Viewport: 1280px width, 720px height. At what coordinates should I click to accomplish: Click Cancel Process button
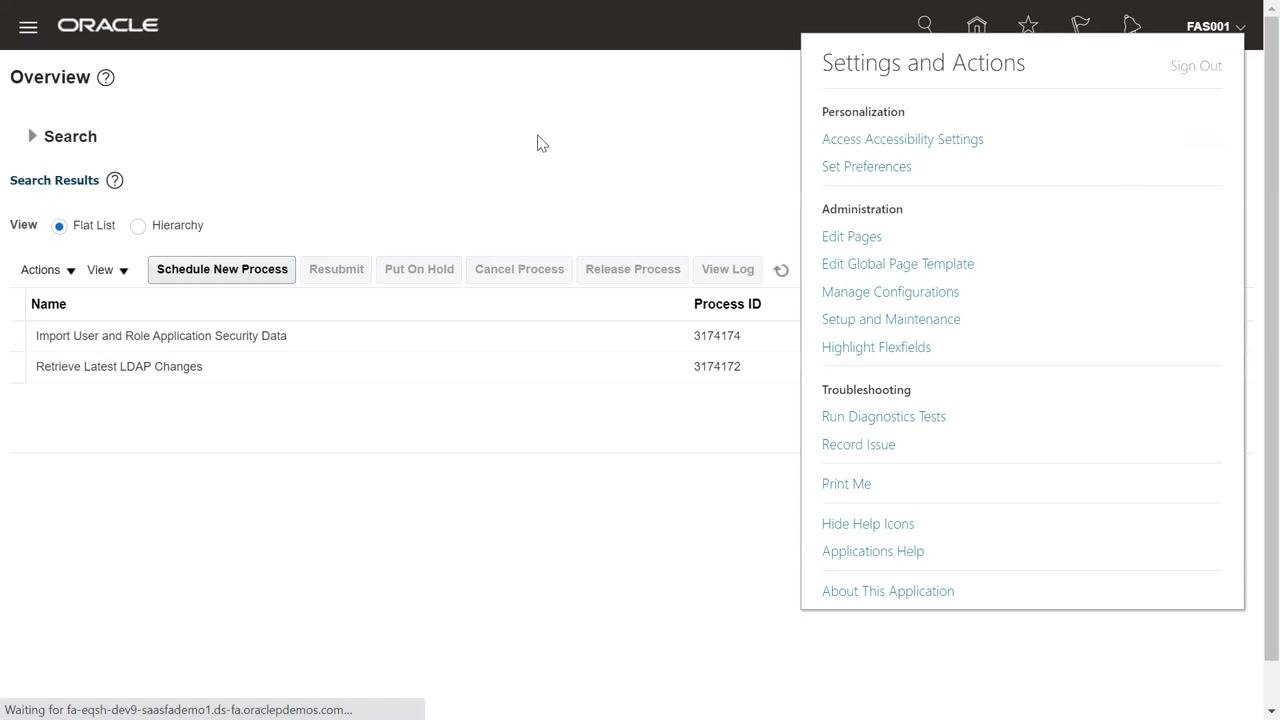coord(519,270)
